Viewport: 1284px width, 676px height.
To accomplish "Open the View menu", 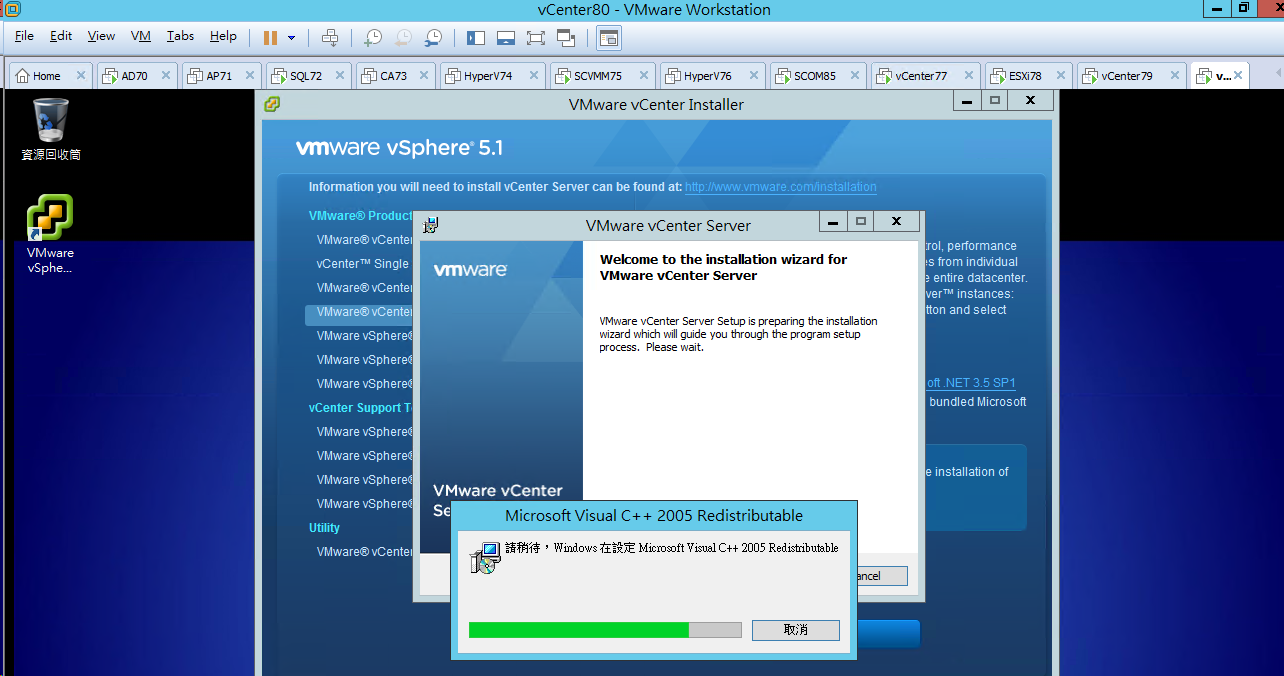I will click(x=101, y=36).
